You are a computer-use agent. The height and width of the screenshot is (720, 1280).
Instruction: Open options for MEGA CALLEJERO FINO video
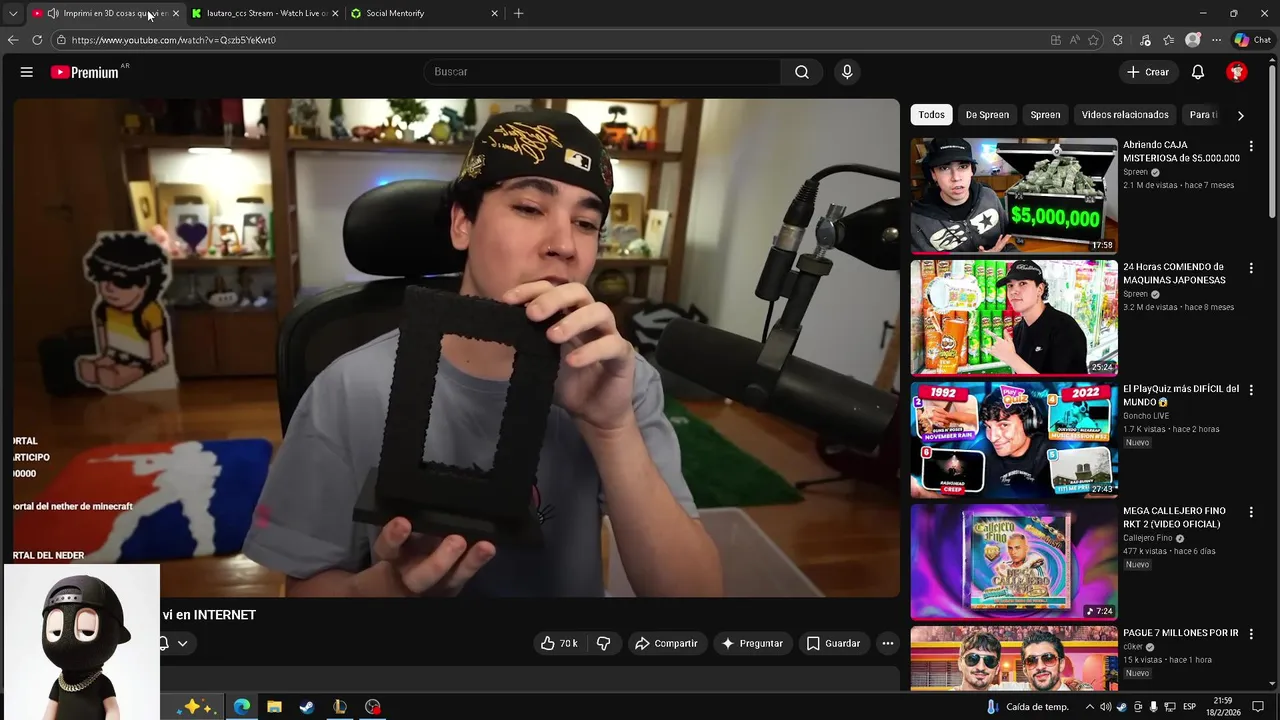(1251, 512)
